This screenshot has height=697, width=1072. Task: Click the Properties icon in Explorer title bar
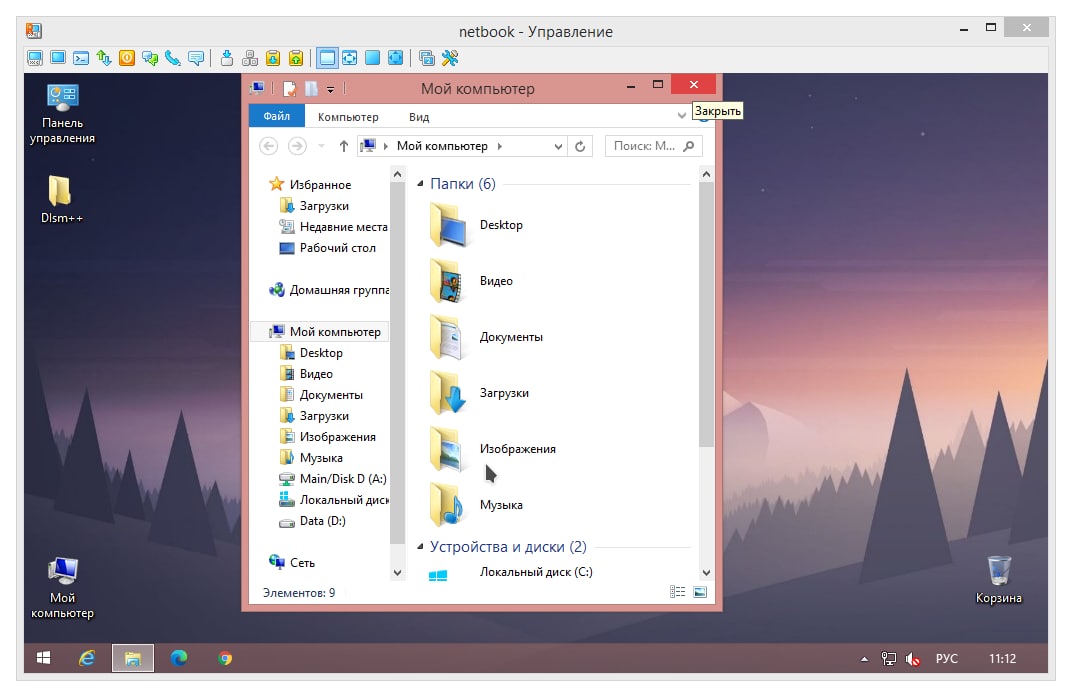[x=290, y=88]
